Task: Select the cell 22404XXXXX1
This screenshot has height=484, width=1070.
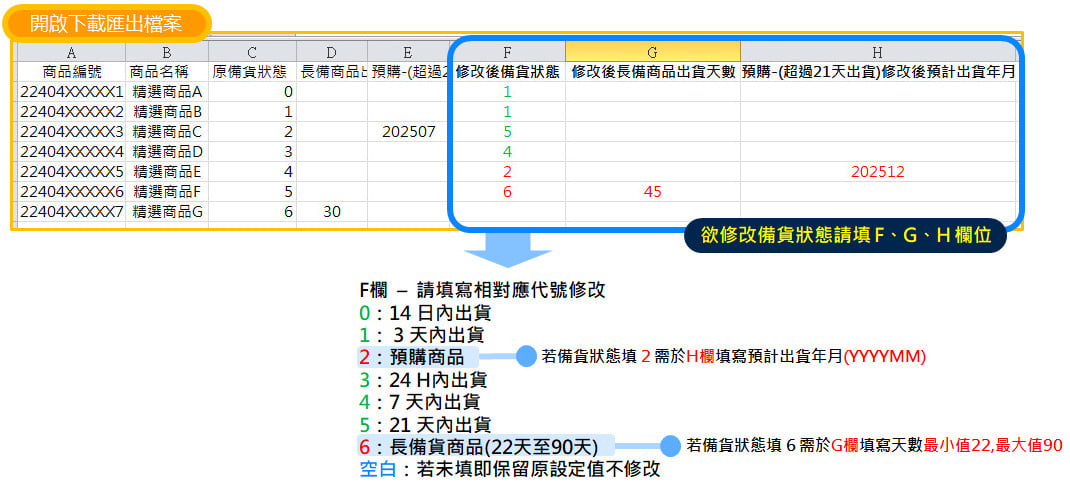Action: [x=71, y=92]
